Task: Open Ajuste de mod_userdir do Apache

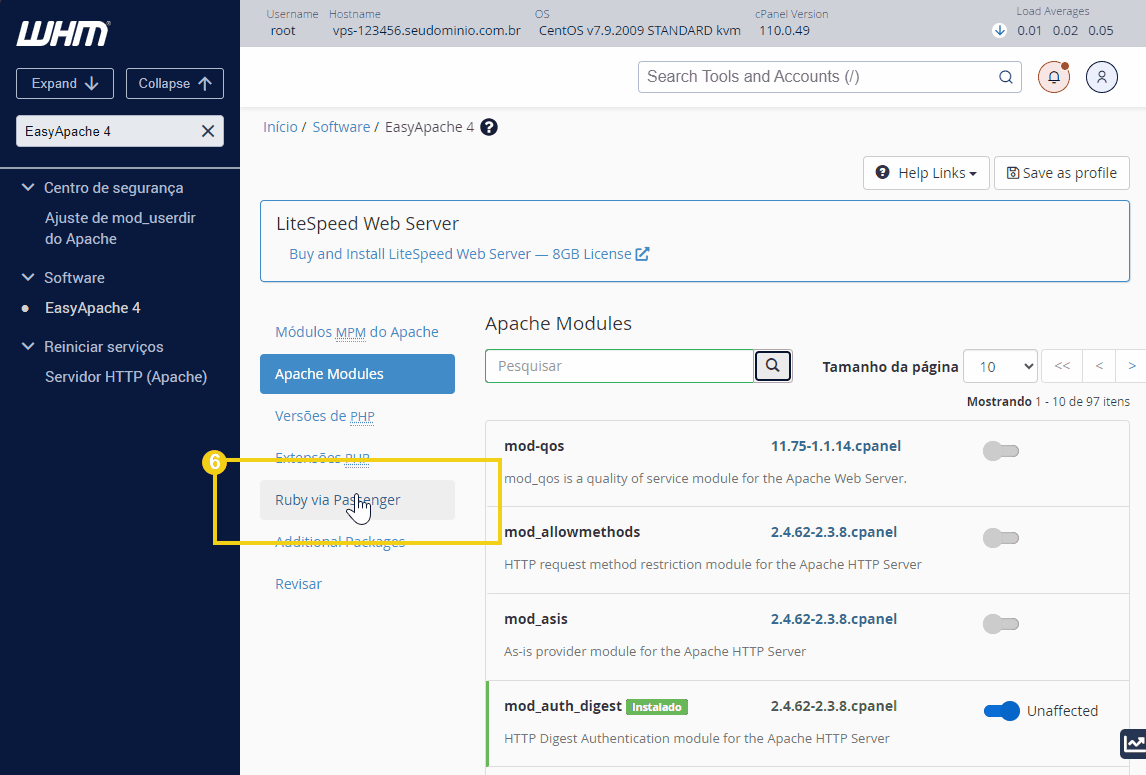Action: pyautogui.click(x=121, y=228)
